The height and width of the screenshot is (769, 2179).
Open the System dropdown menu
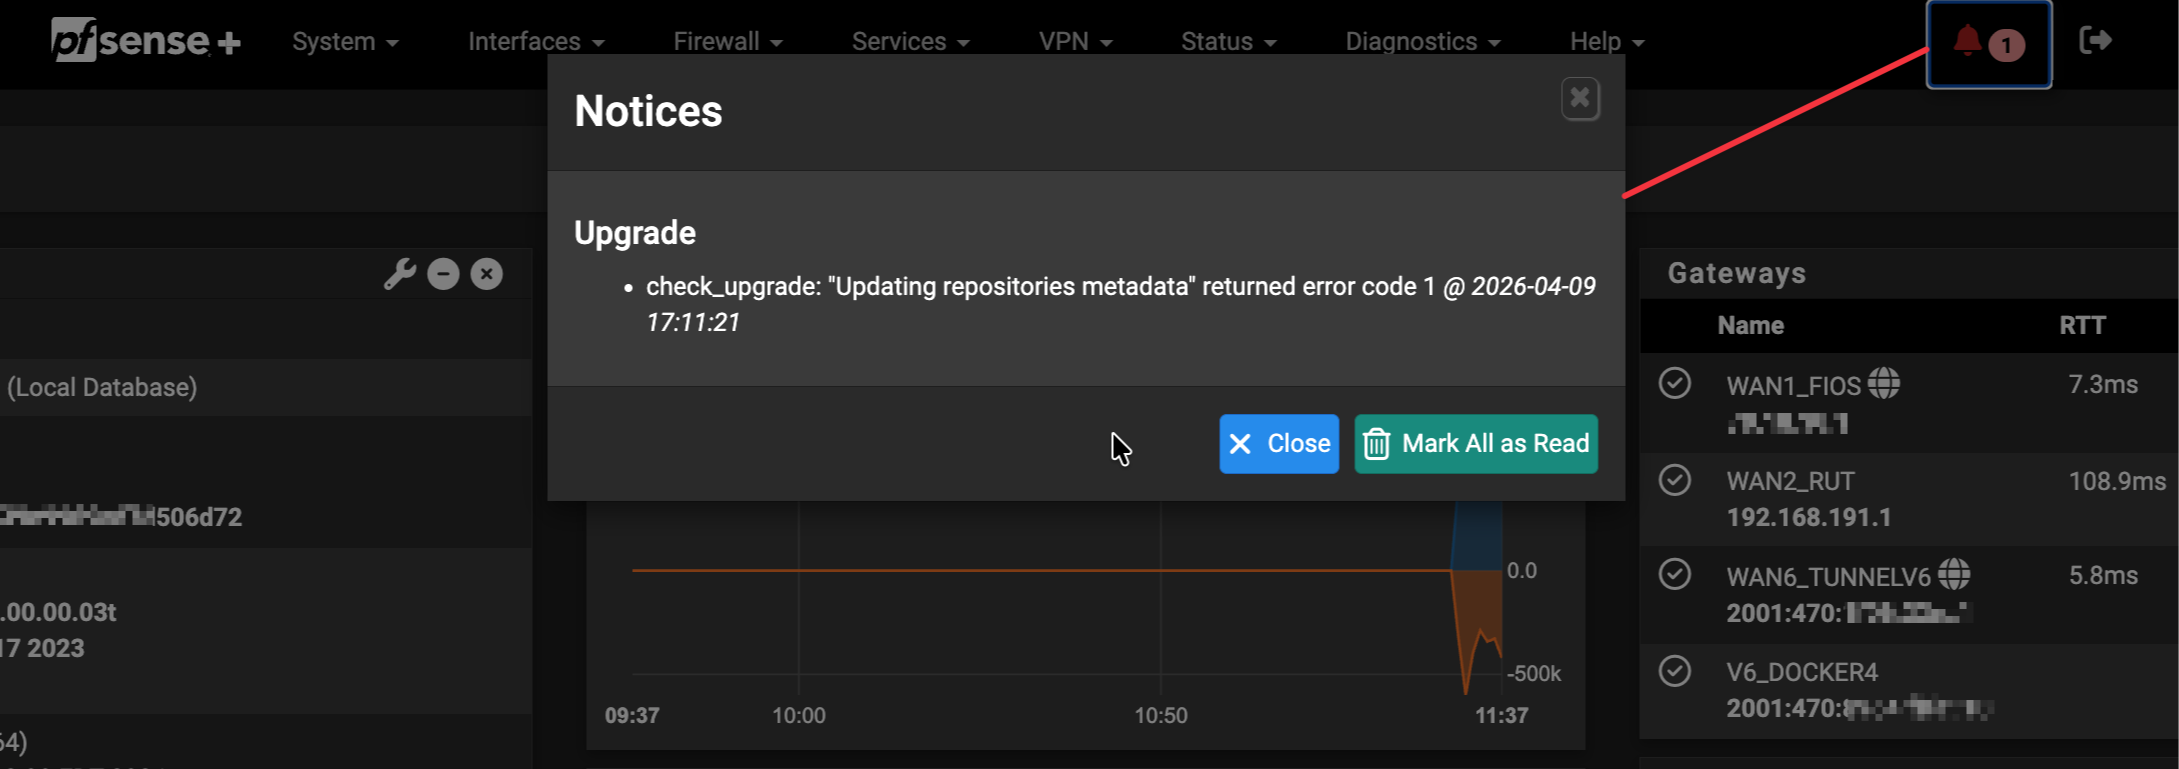pos(345,42)
